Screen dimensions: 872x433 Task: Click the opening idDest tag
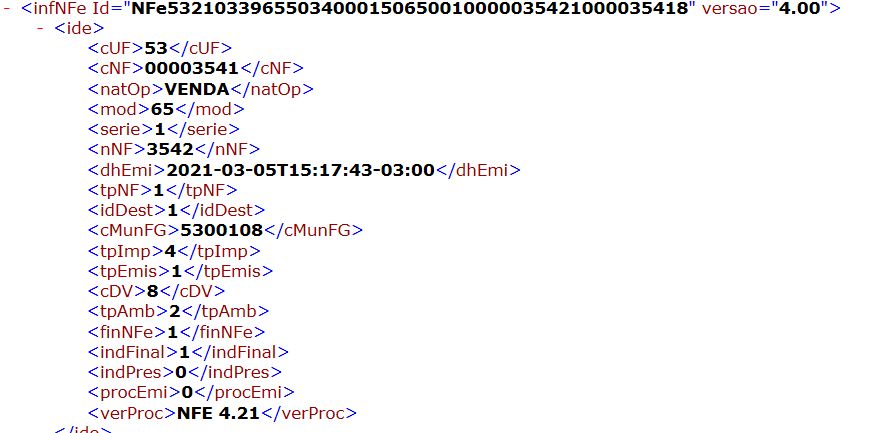point(127,210)
